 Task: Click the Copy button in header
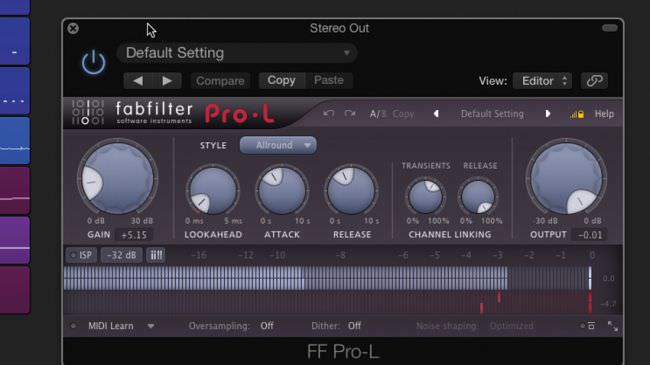281,80
